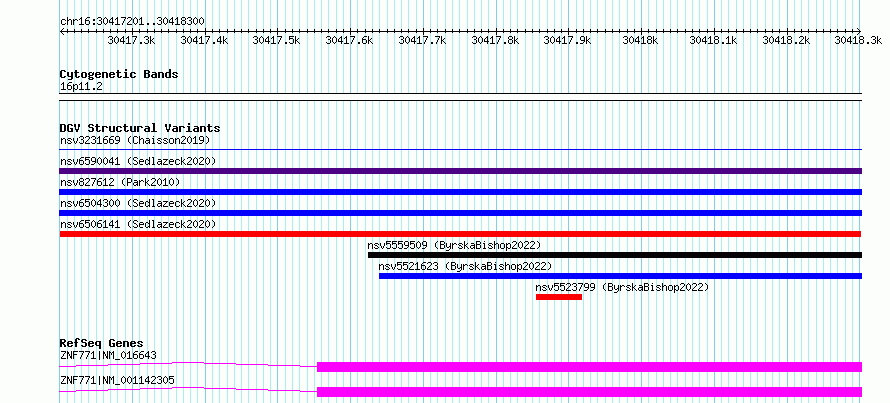The image size is (890, 403).
Task: Click the RefSeq Genes track title
Action: pyautogui.click(x=102, y=343)
